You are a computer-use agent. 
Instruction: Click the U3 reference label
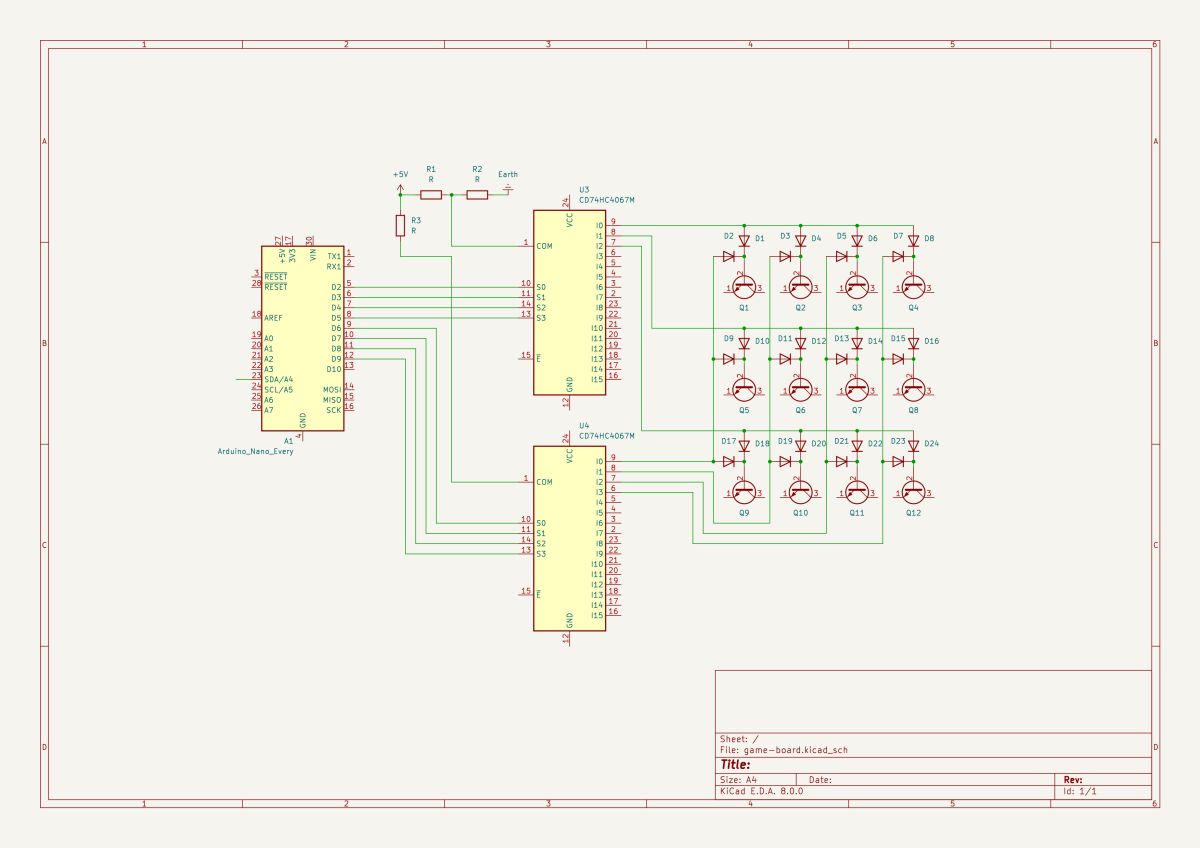click(584, 189)
